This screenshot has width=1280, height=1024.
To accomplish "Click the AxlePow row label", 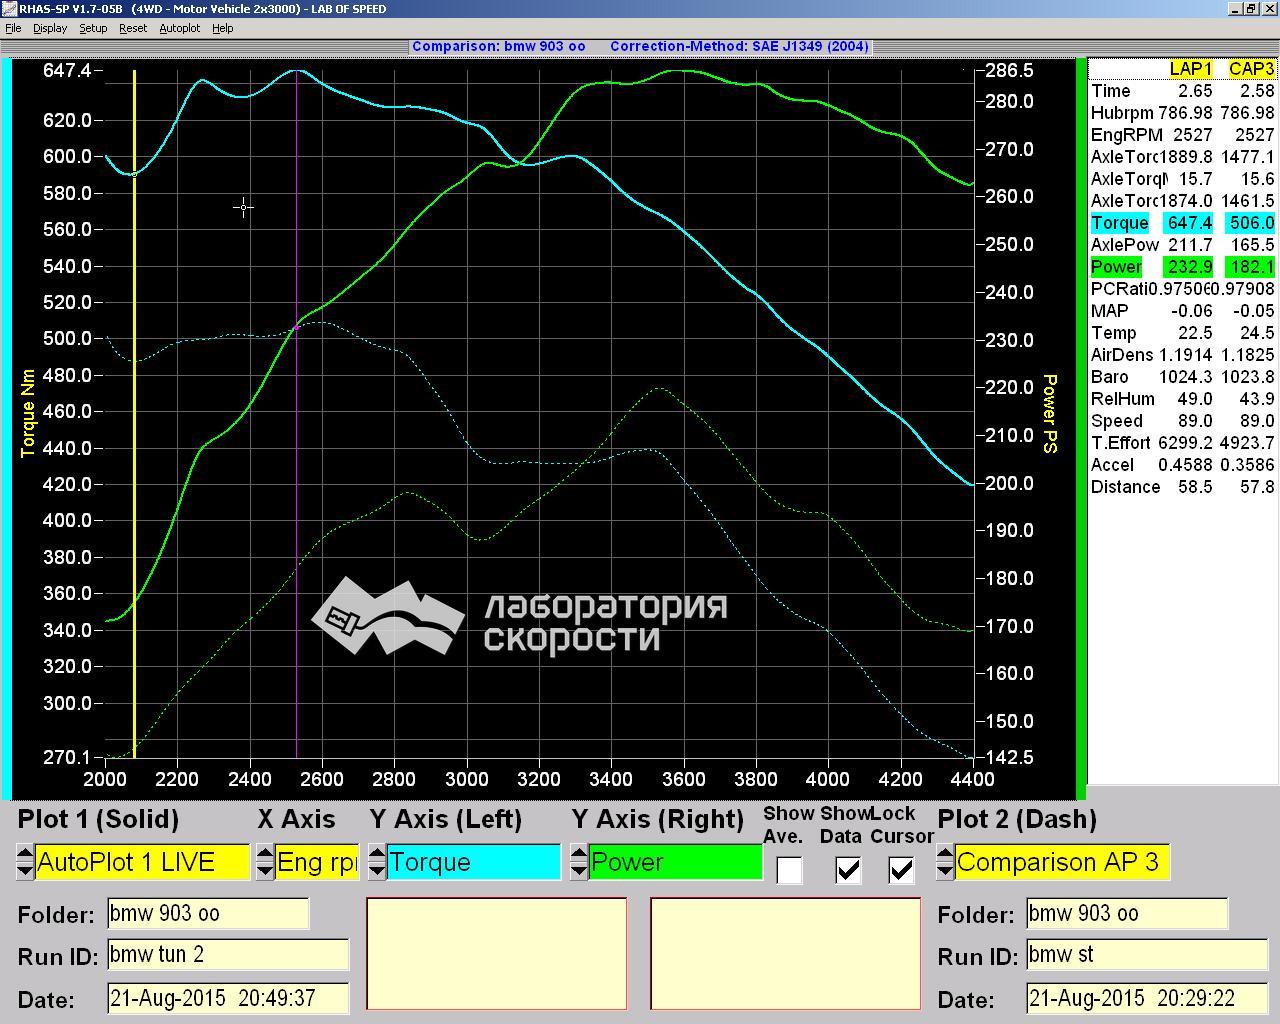I will 1125,245.
